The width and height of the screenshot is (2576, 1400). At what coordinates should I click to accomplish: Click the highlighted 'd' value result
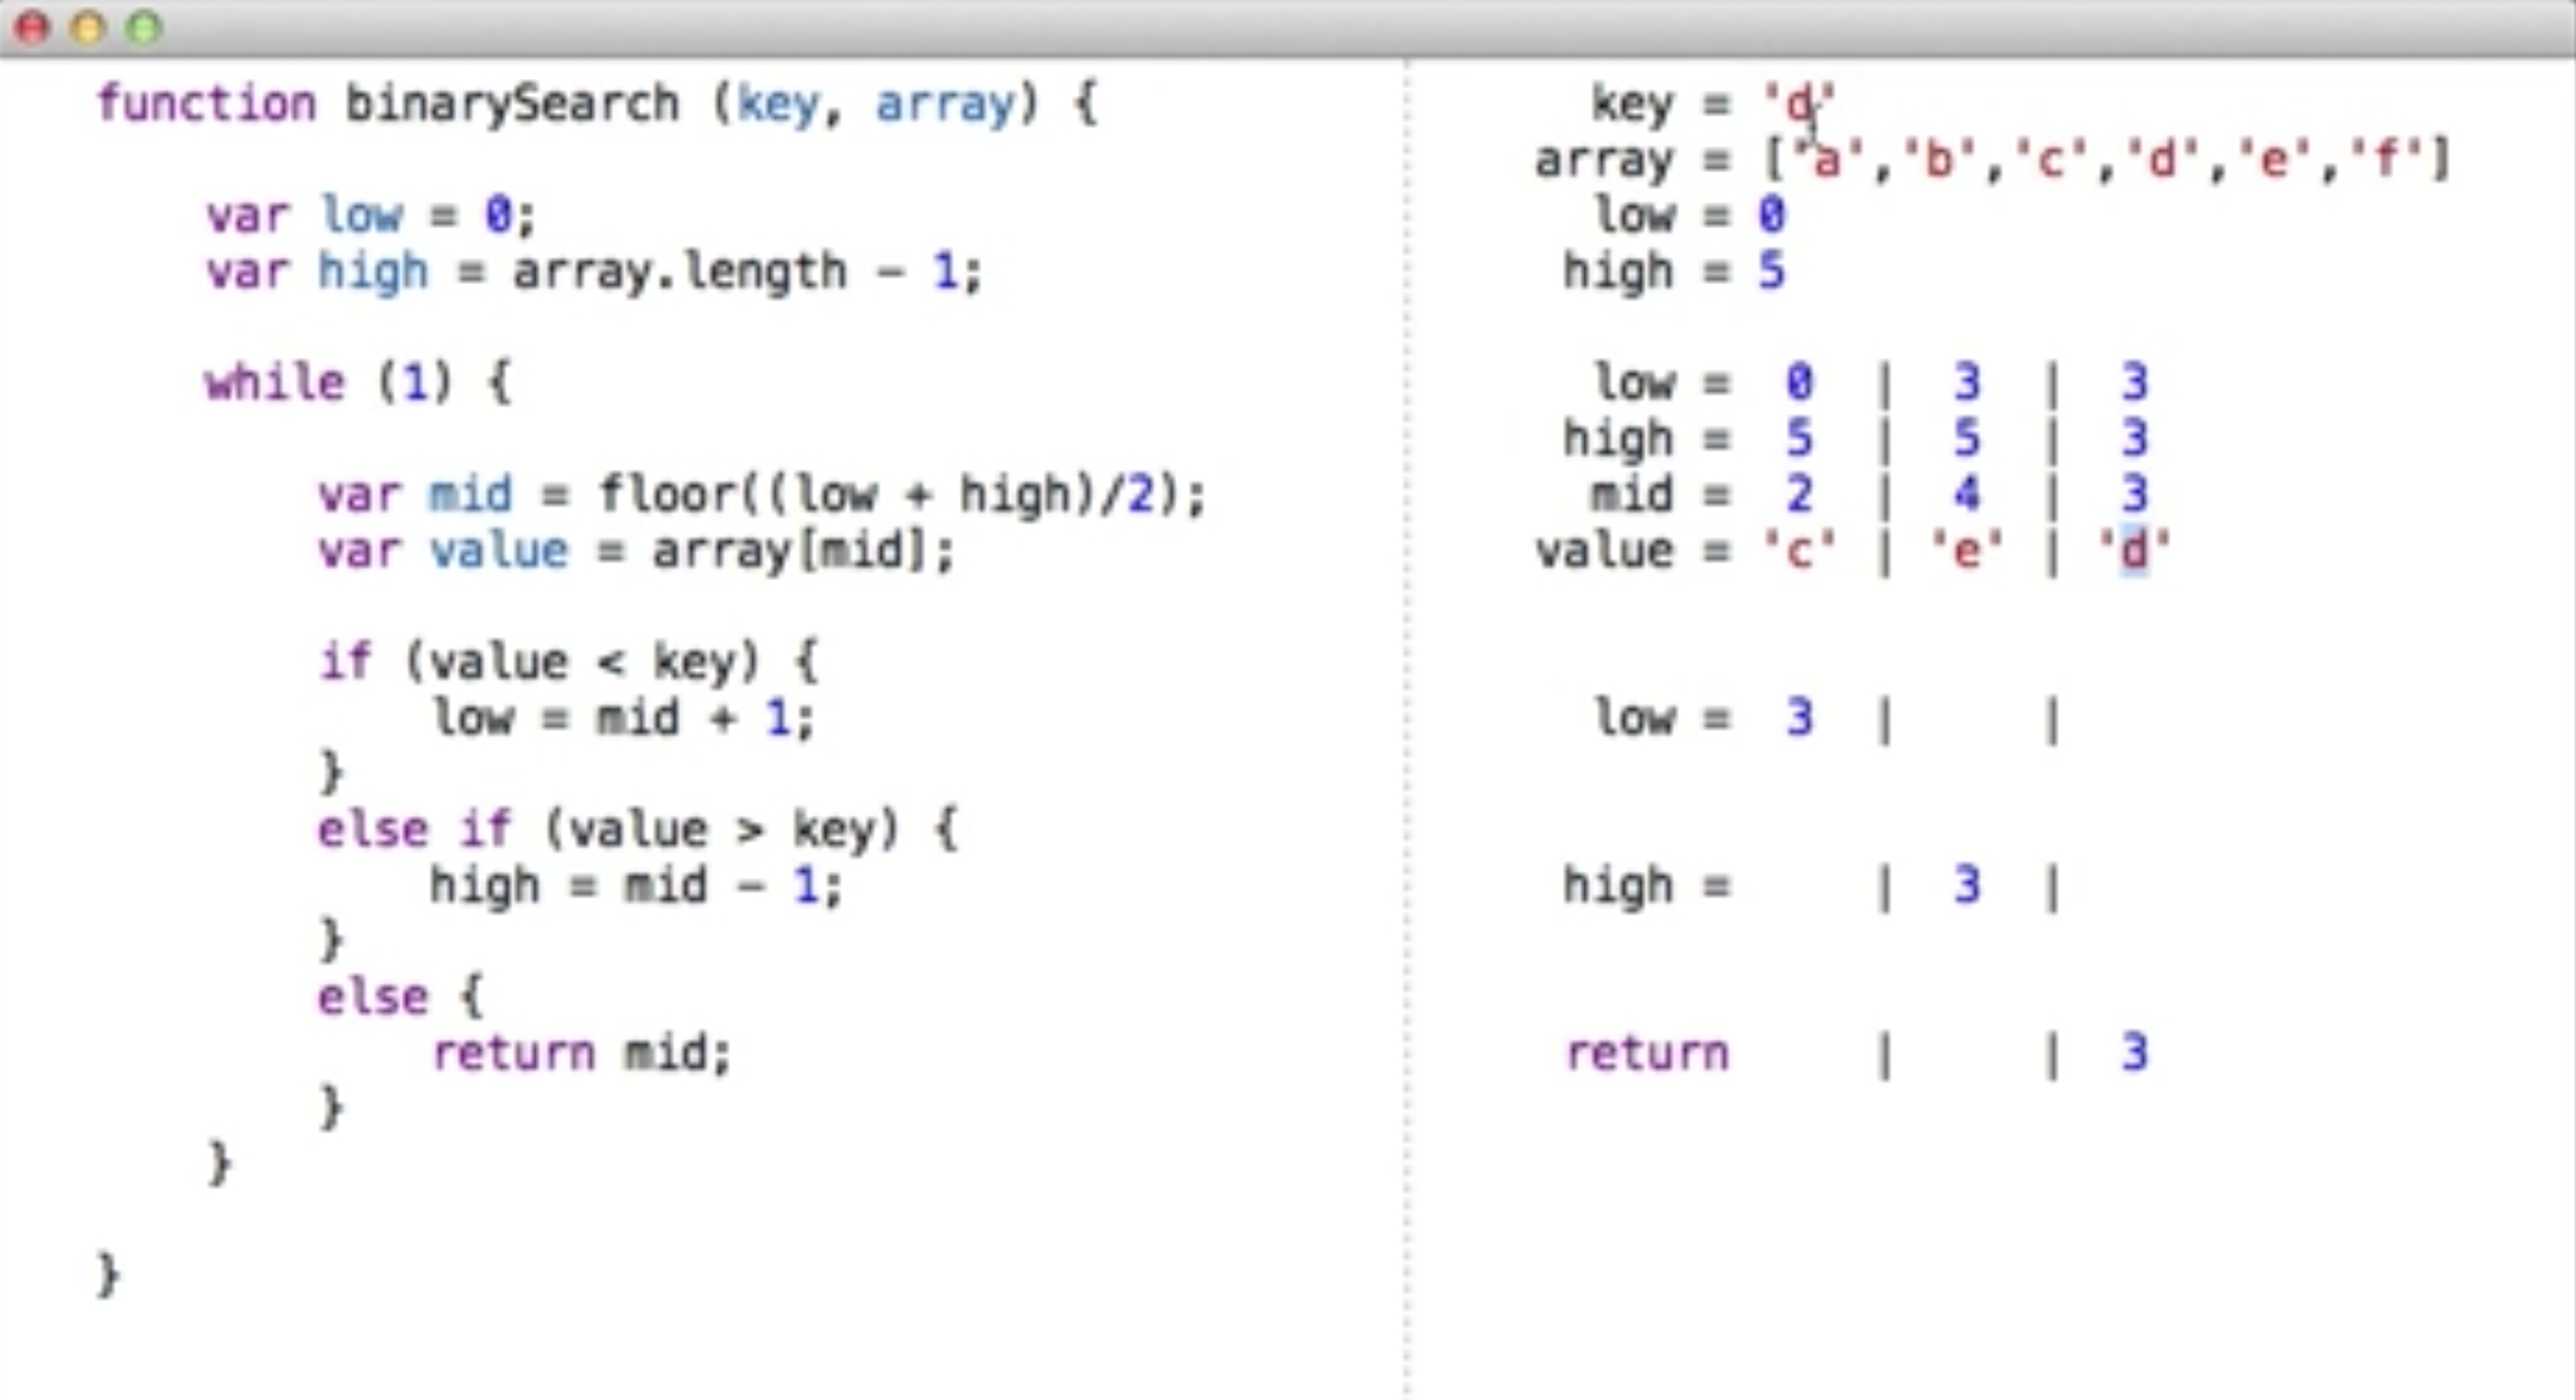tap(2133, 550)
